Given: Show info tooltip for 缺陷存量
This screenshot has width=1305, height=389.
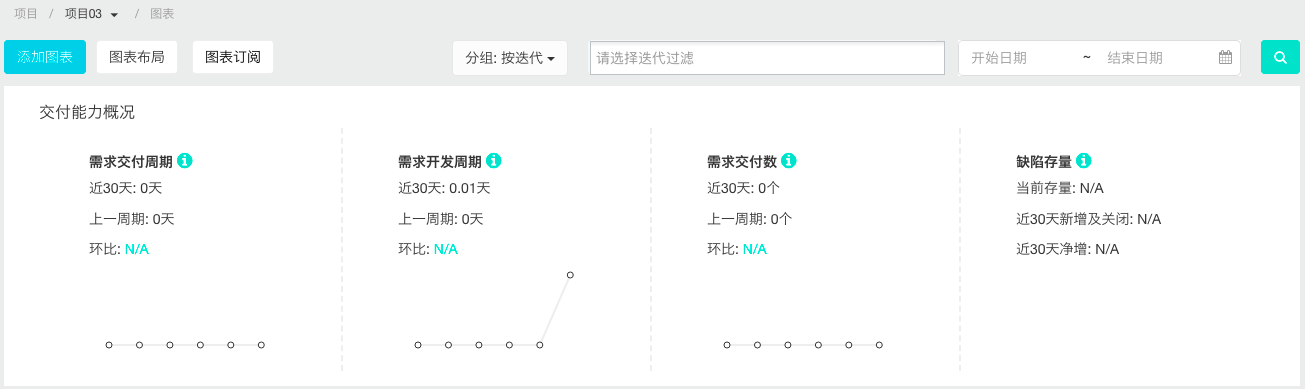Looking at the screenshot, I should click(1083, 160).
